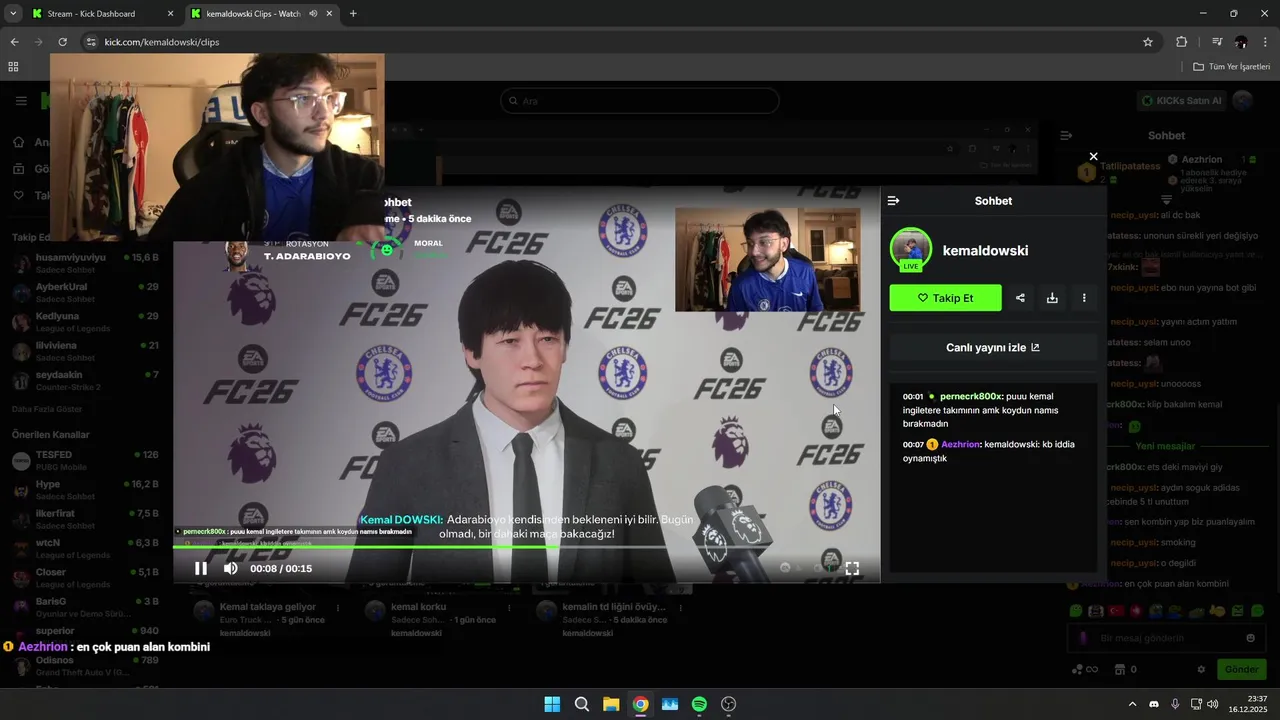Seek along the green clip progress bar

[x=526, y=546]
